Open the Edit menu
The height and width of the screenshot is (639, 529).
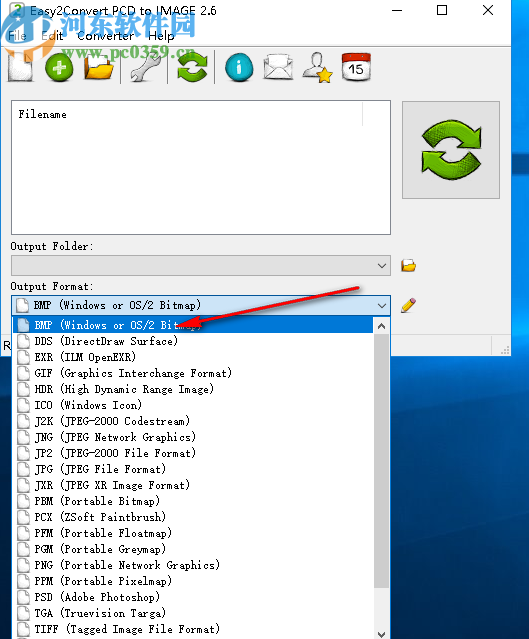click(x=52, y=36)
